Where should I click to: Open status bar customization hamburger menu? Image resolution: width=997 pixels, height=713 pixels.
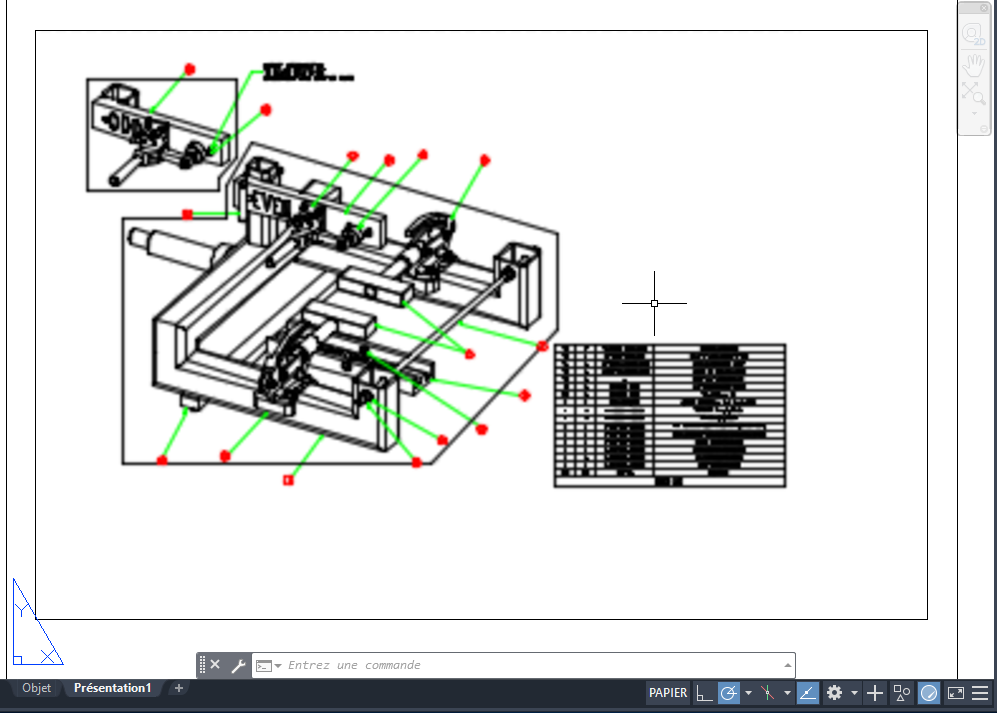coord(980,693)
